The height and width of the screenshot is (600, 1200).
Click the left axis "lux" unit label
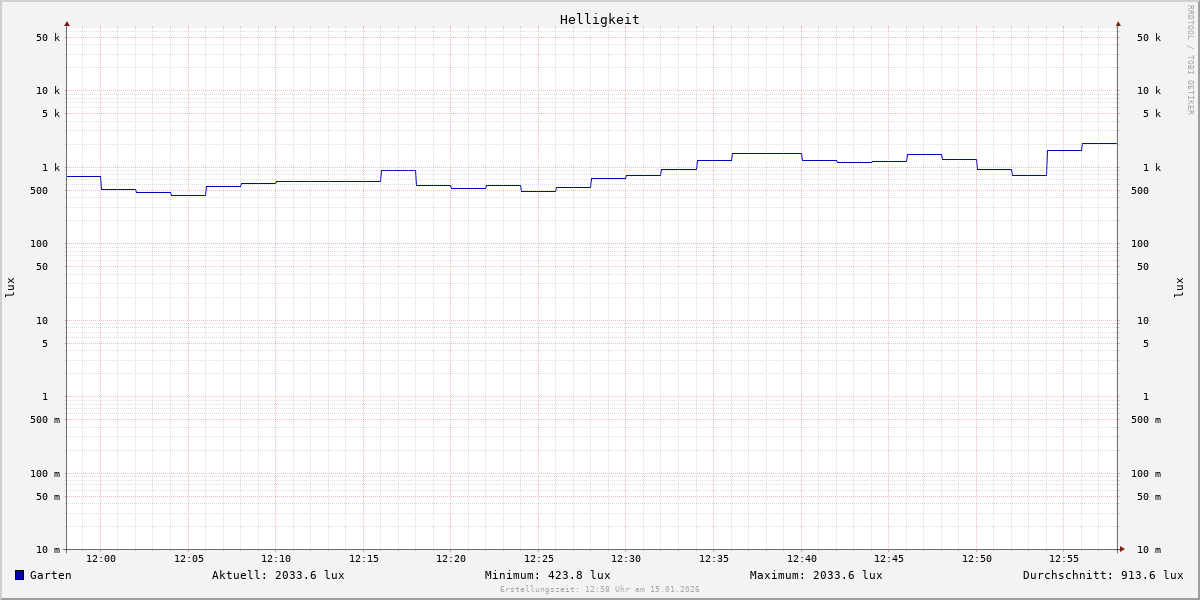pyautogui.click(x=10, y=287)
